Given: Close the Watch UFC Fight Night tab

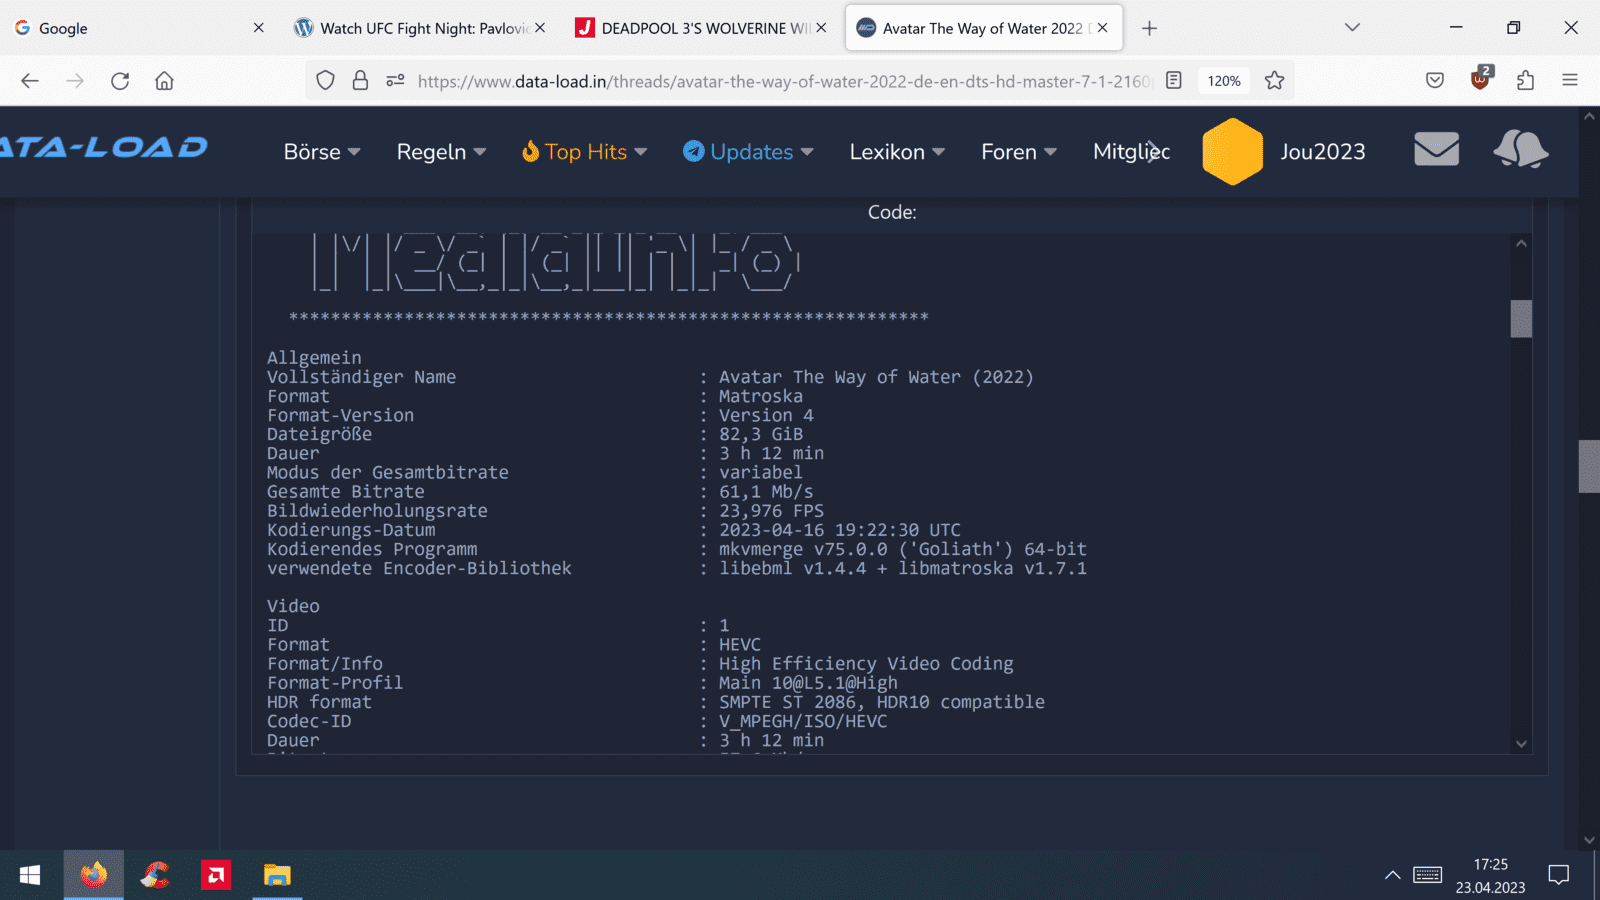Looking at the screenshot, I should (540, 28).
